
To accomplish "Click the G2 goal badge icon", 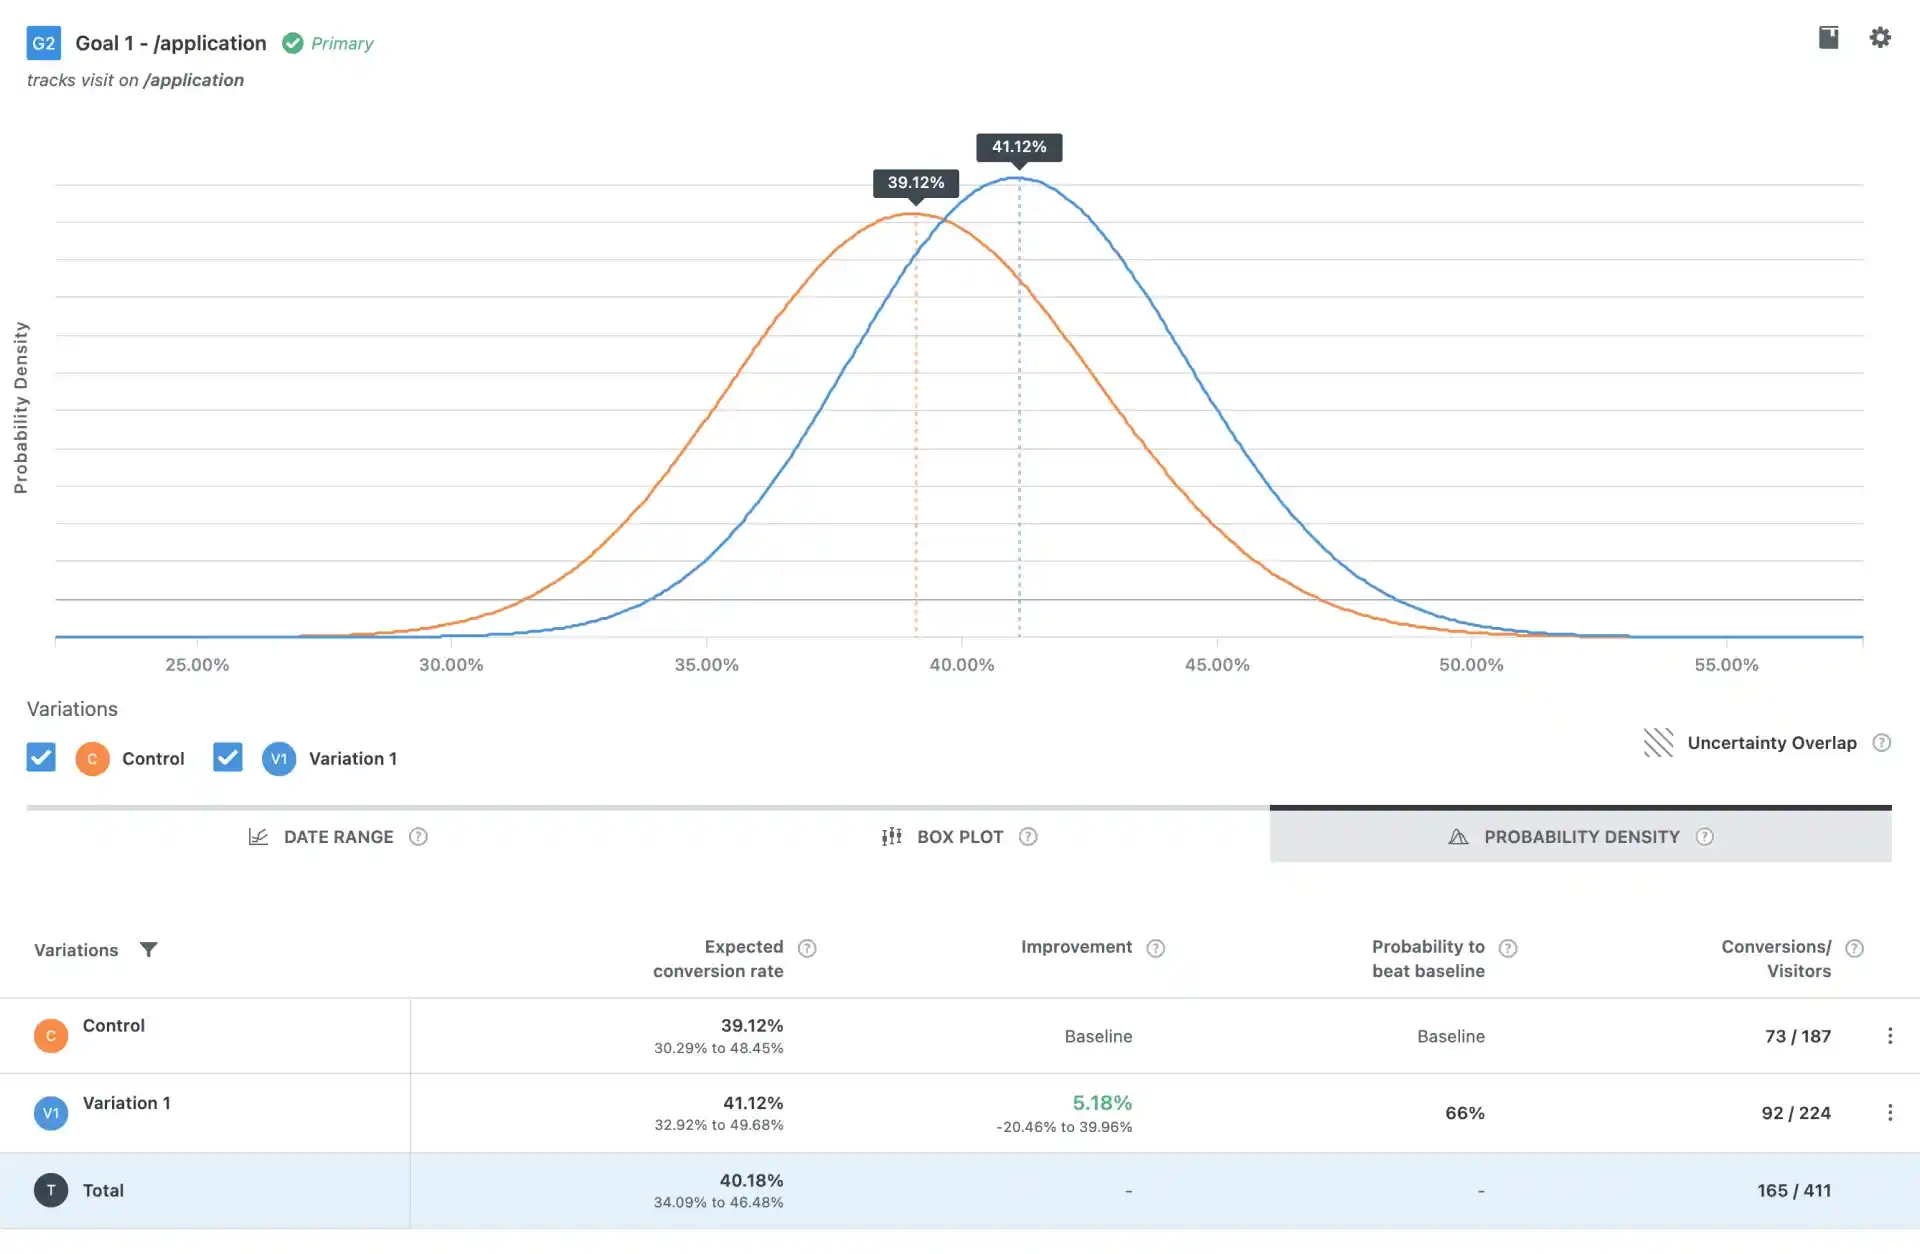I will [x=44, y=43].
